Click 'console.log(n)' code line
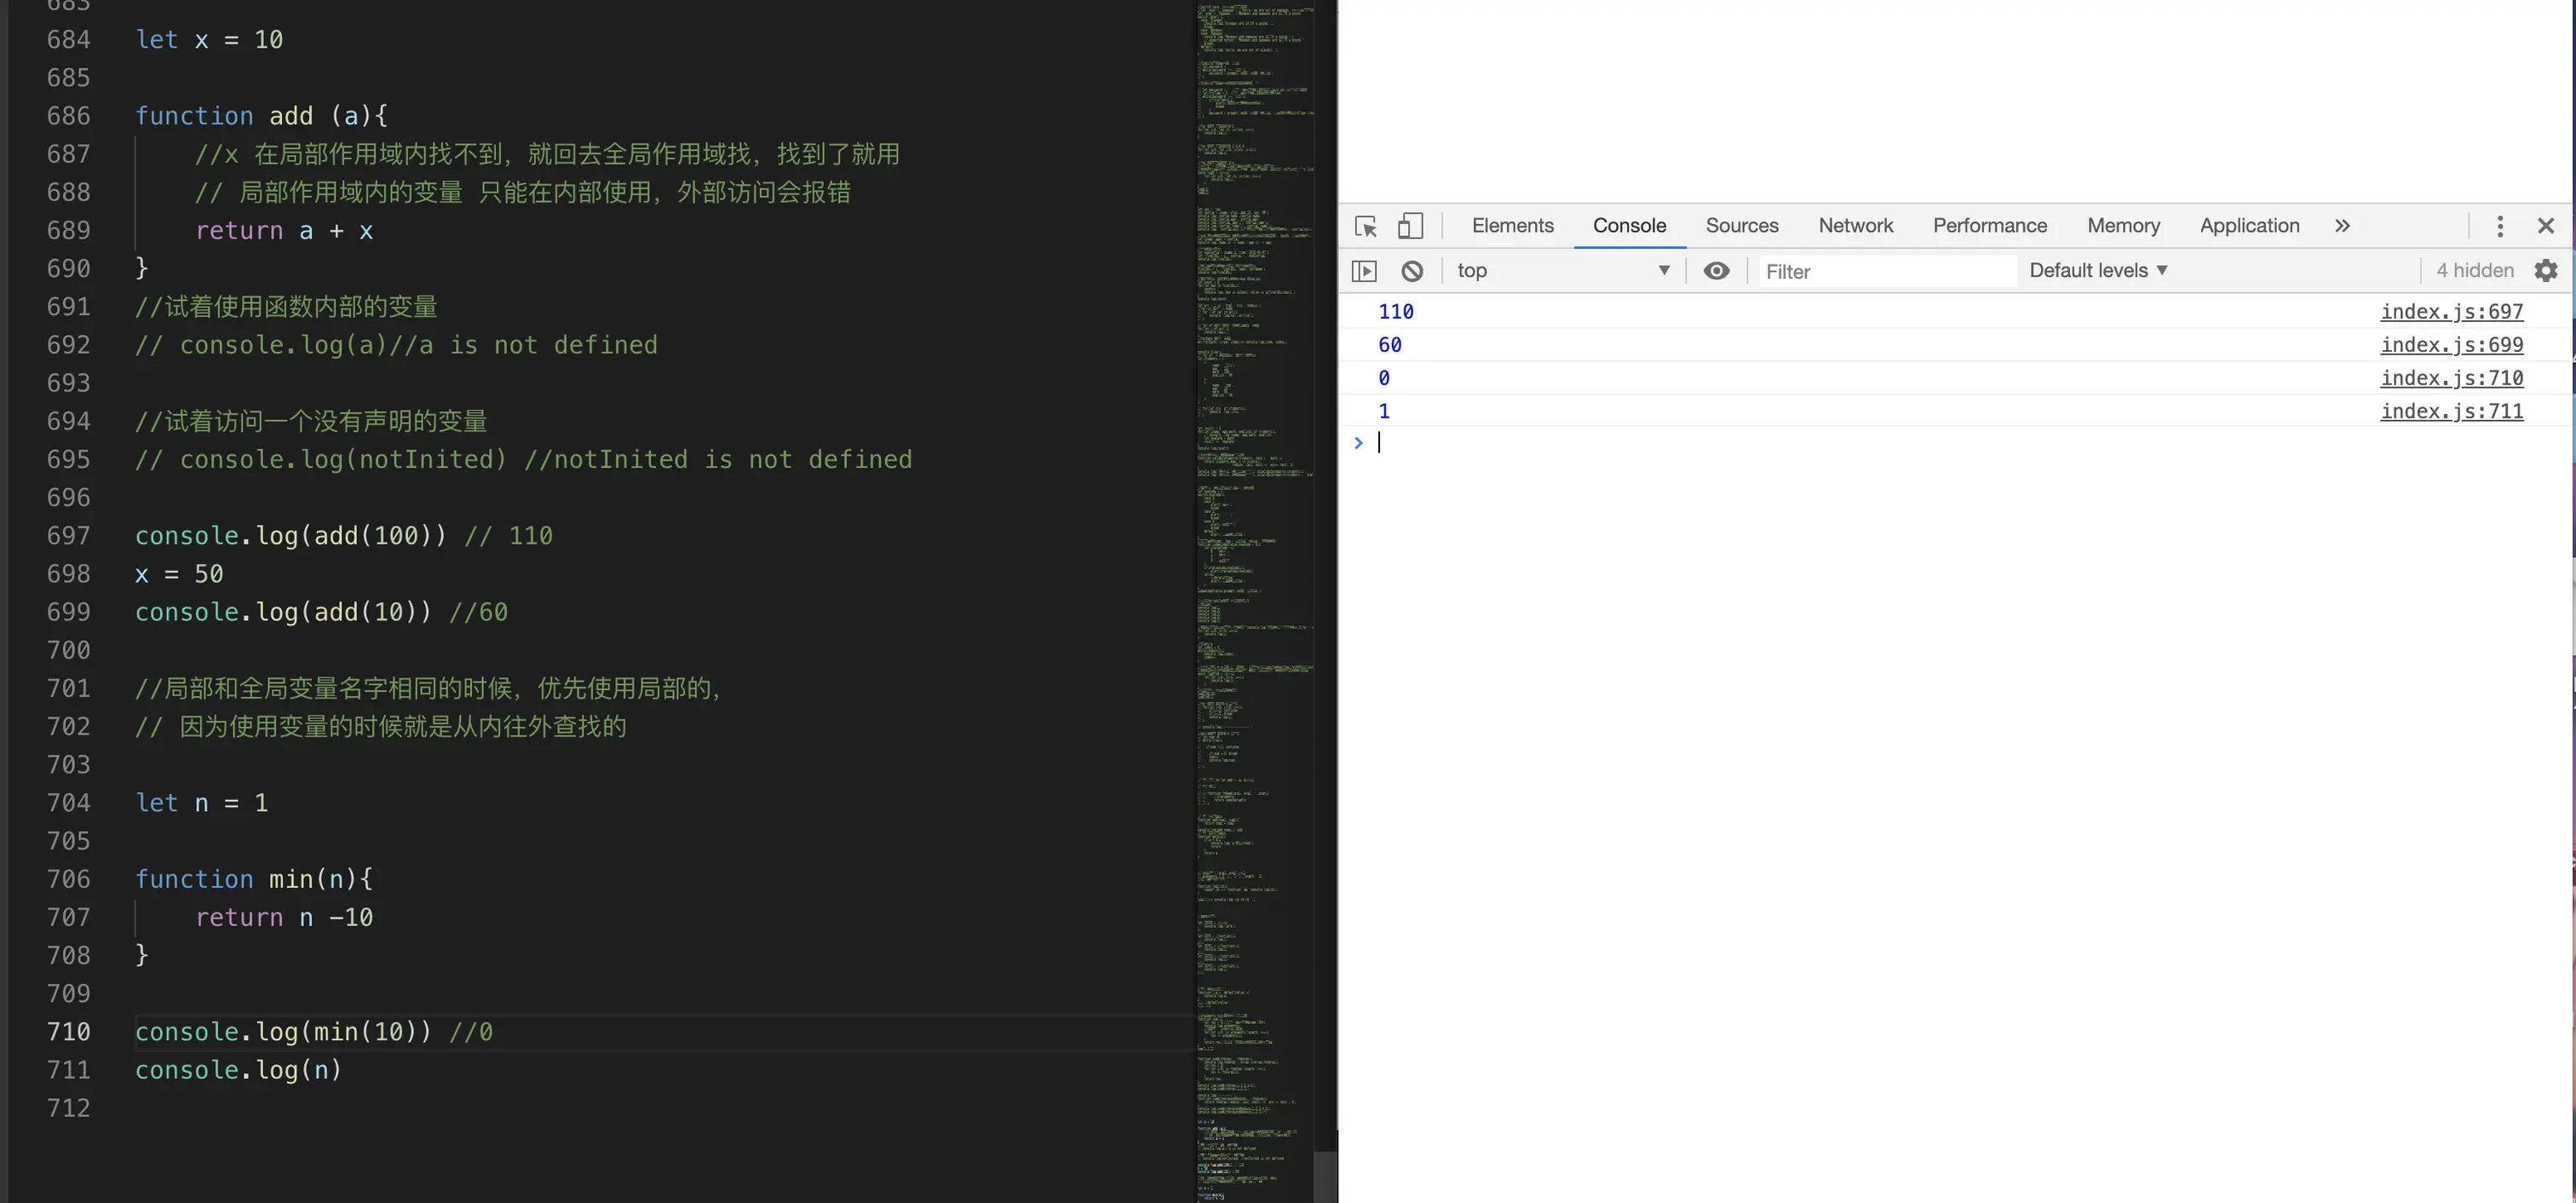This screenshot has width=2576, height=1203. tap(238, 1070)
